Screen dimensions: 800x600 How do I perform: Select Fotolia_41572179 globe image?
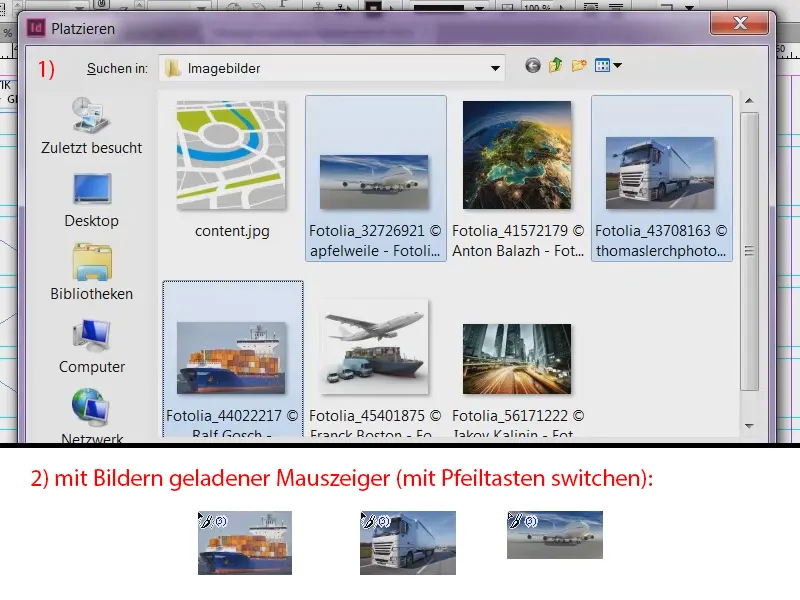tap(517, 155)
